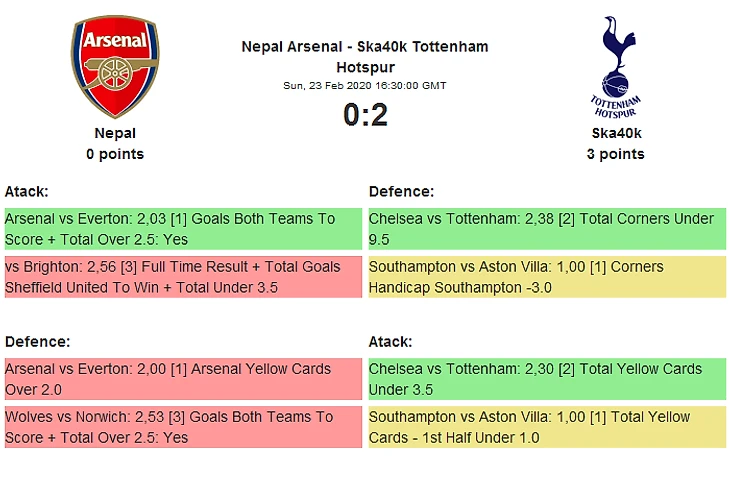The image size is (730, 480).
Task: Select the Sun, 23 Feb 2020 match date
Action: (x=365, y=86)
